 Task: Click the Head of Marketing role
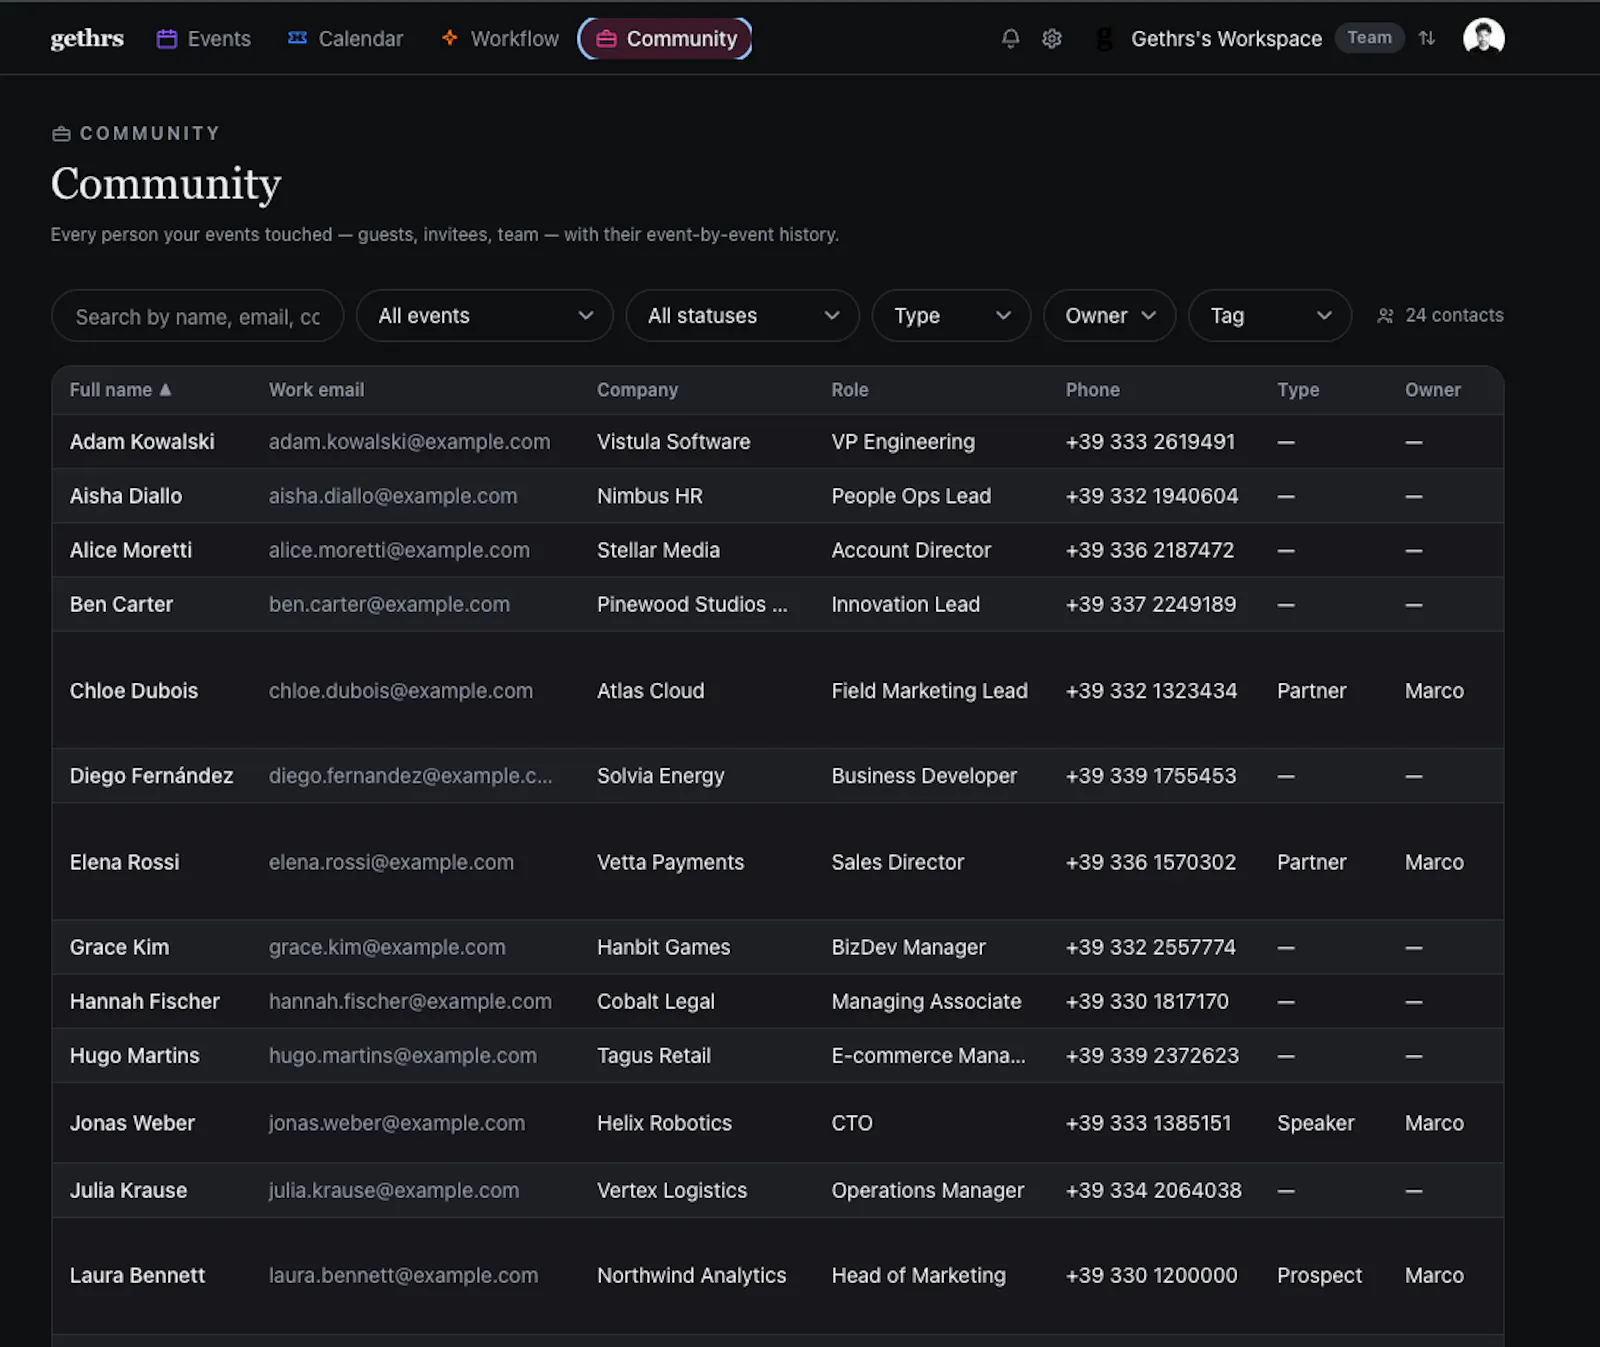918,1275
